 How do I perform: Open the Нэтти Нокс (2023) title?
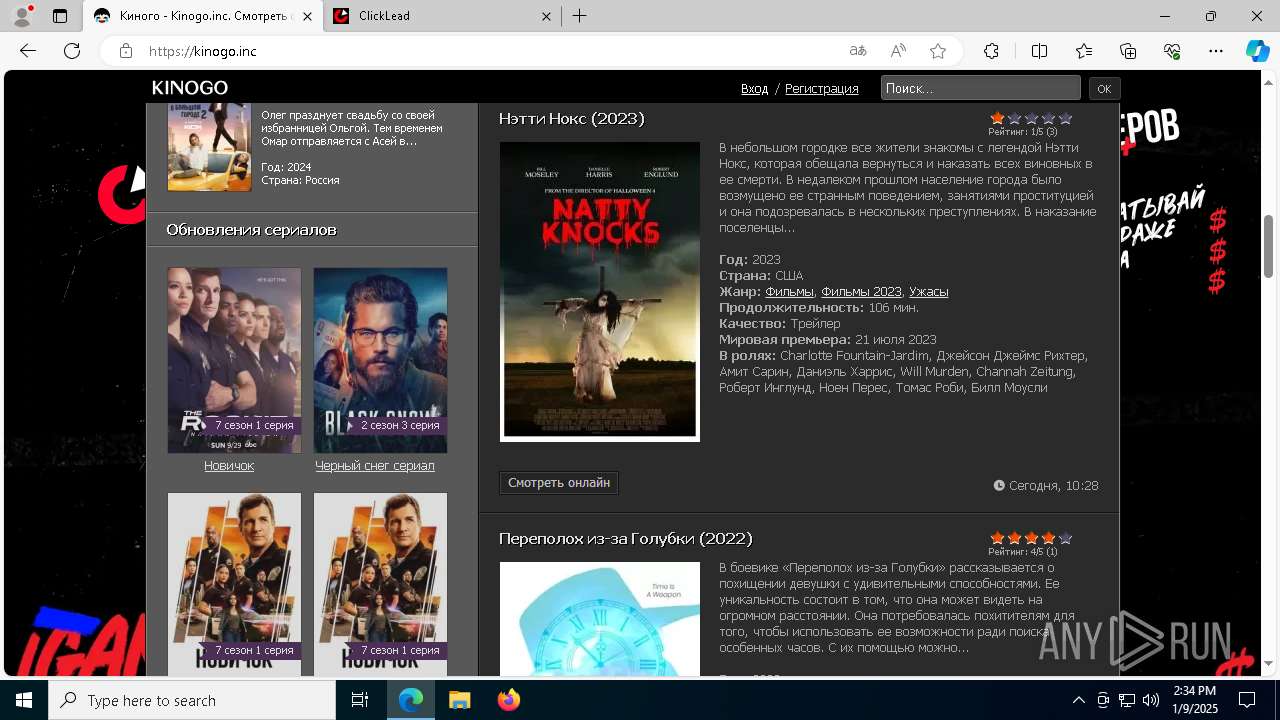click(x=571, y=119)
